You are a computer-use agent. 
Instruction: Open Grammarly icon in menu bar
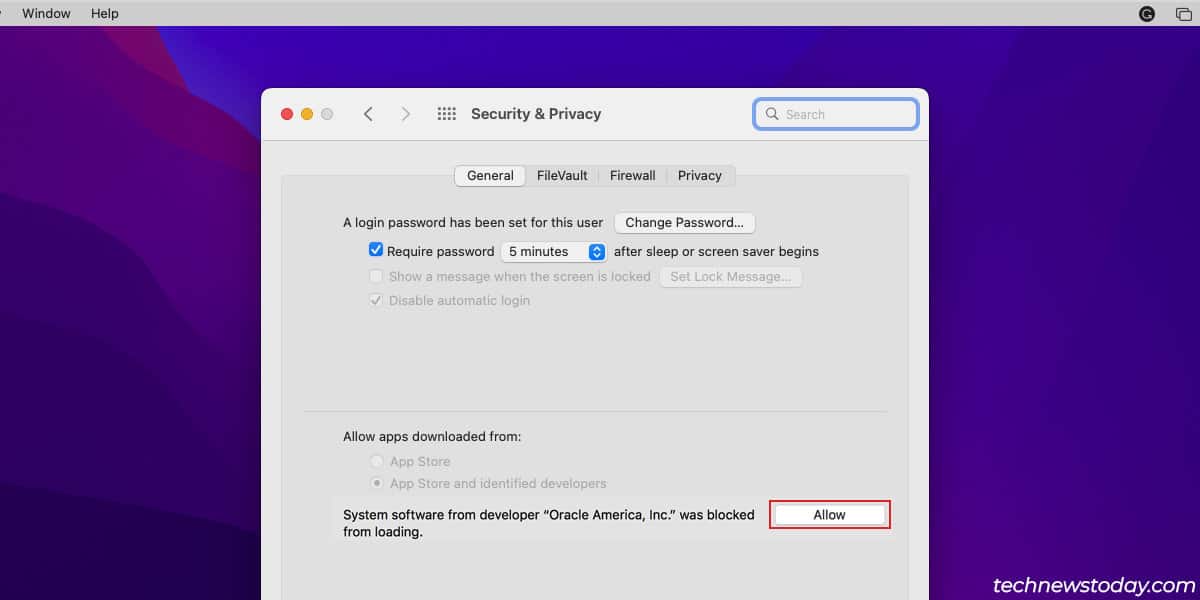click(x=1147, y=13)
